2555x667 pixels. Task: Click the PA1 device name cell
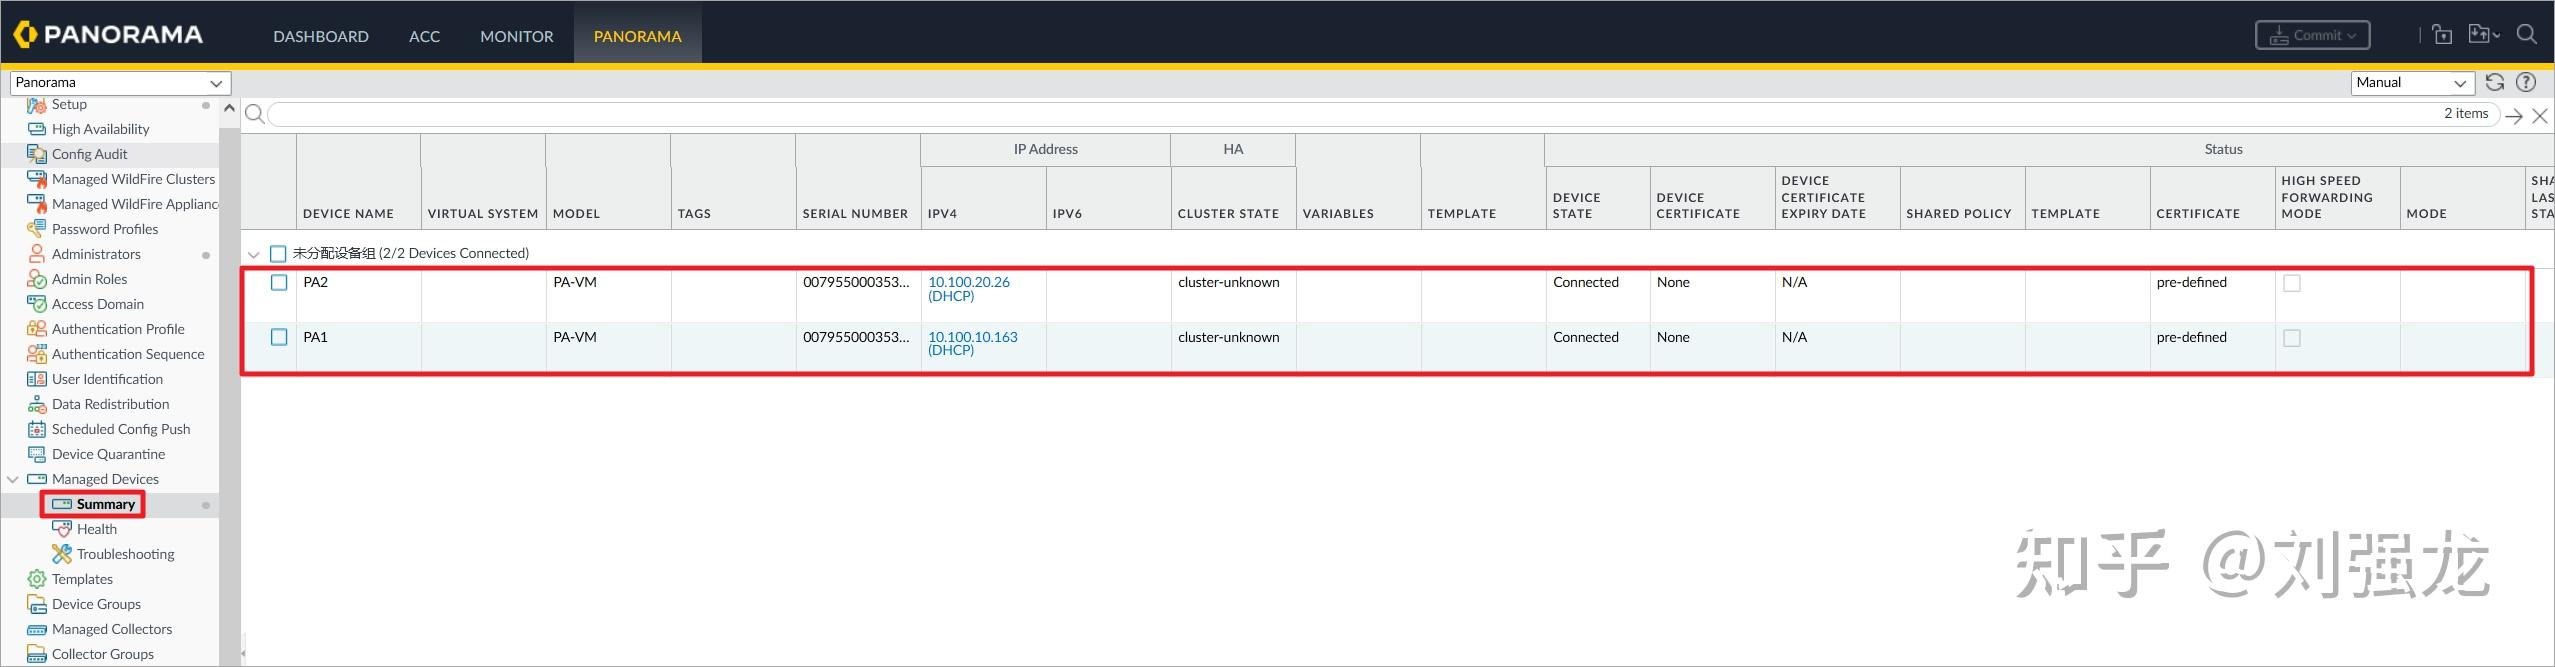tap(315, 338)
